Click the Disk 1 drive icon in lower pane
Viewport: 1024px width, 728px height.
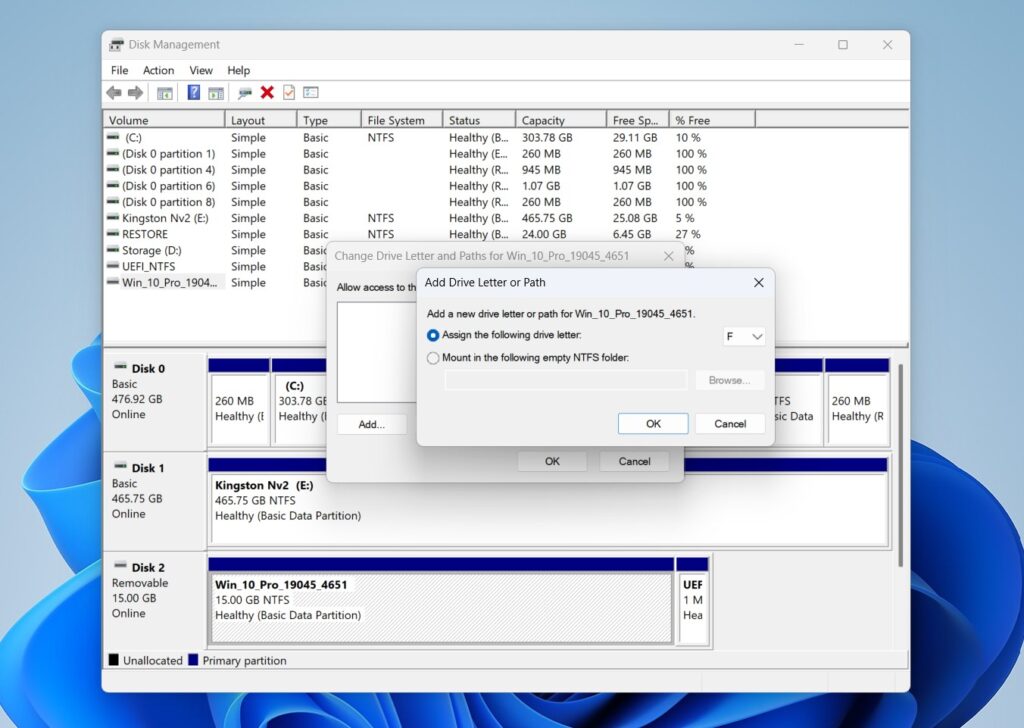coord(120,467)
